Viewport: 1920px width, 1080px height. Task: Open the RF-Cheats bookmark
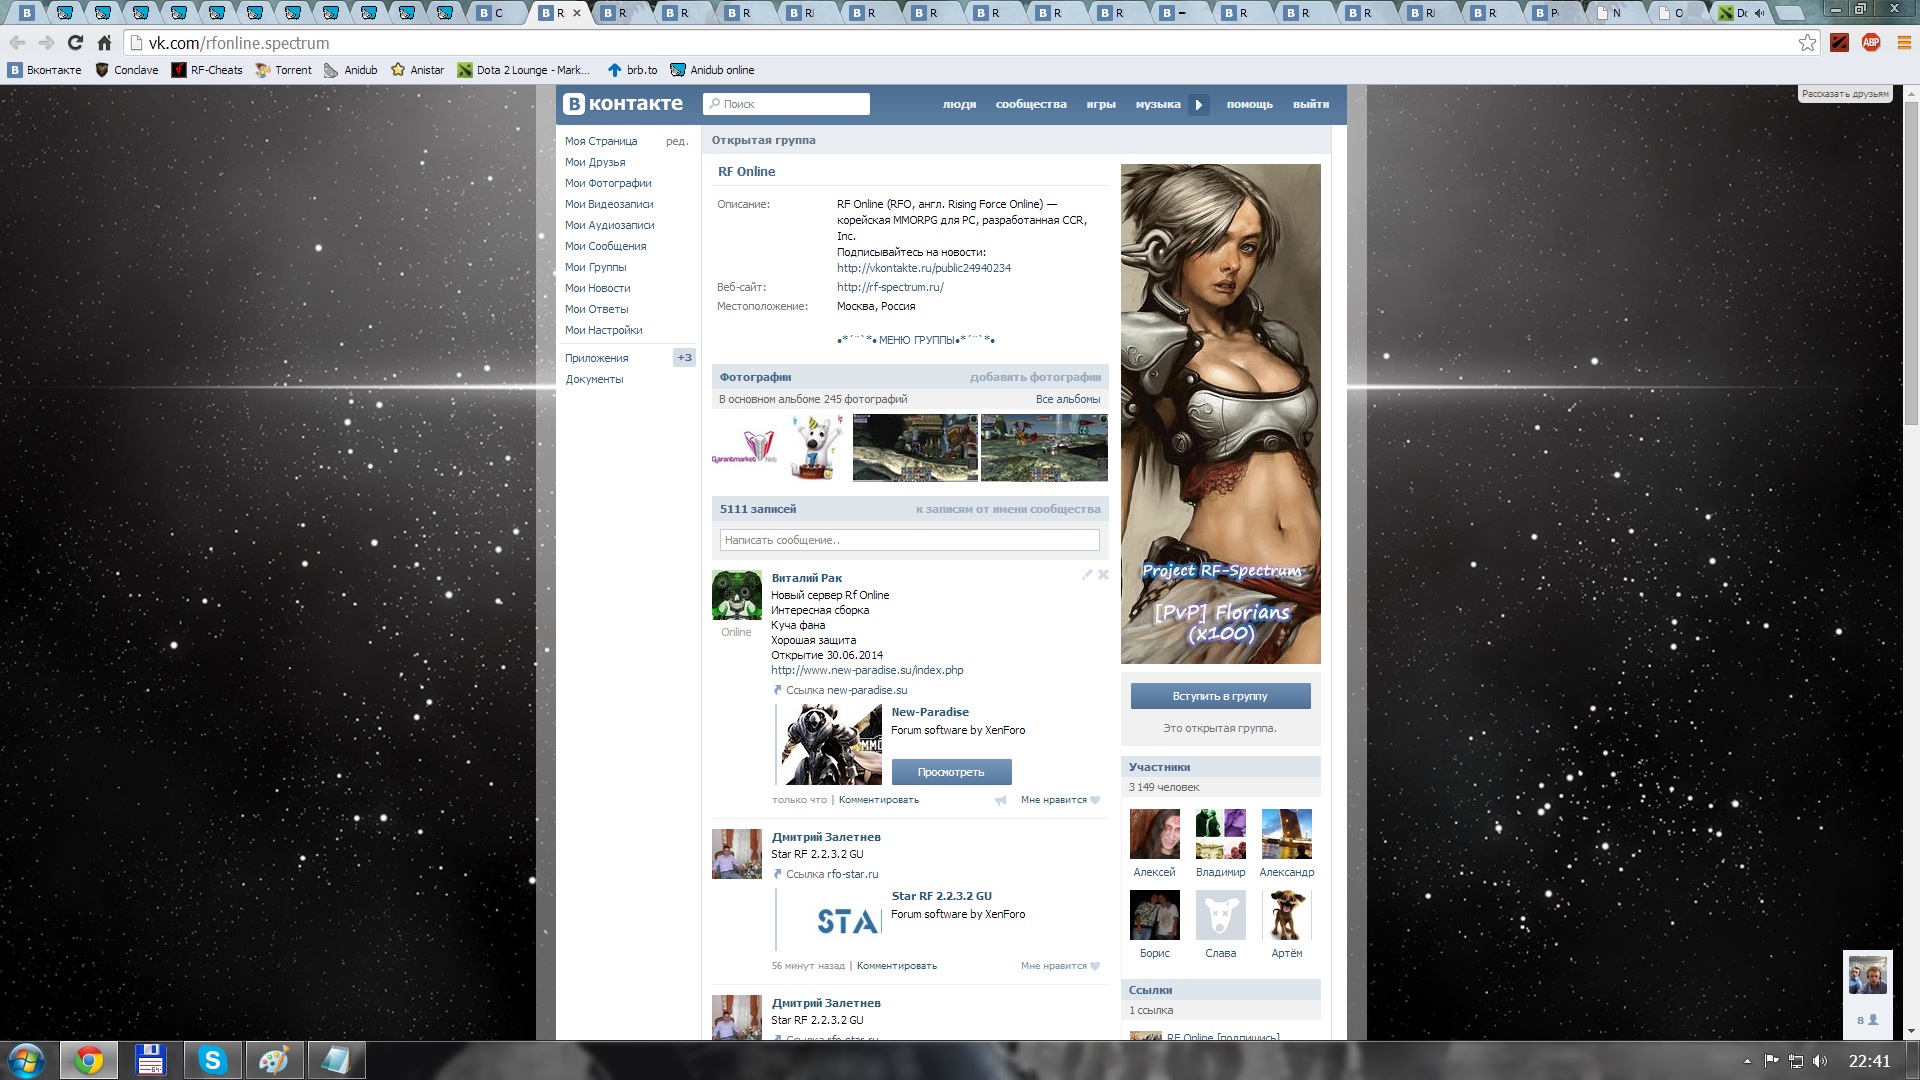(x=207, y=70)
